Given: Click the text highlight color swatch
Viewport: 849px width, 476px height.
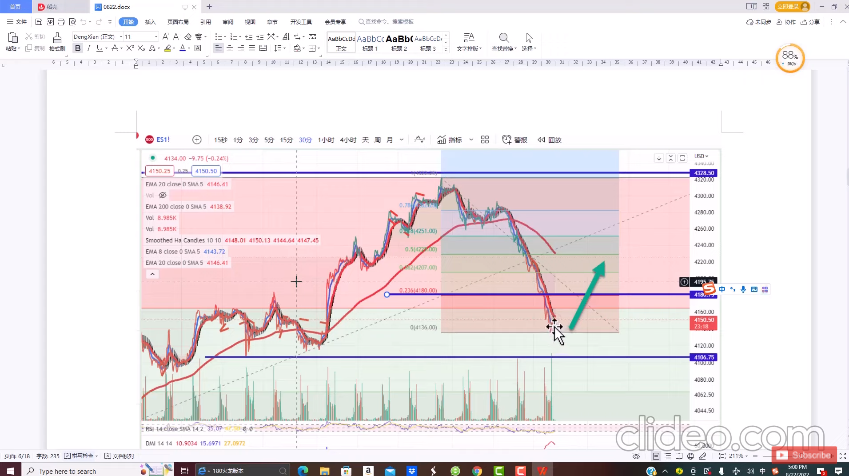Looking at the screenshot, I should (x=168, y=48).
